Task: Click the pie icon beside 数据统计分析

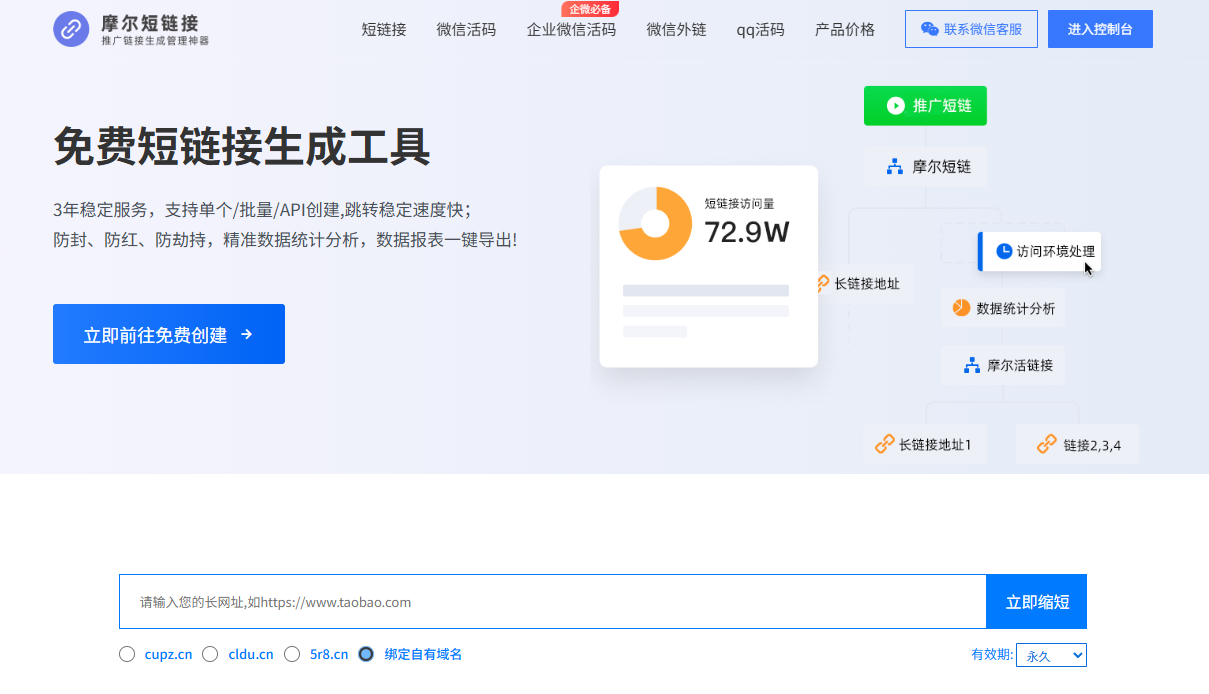Action: [x=961, y=307]
